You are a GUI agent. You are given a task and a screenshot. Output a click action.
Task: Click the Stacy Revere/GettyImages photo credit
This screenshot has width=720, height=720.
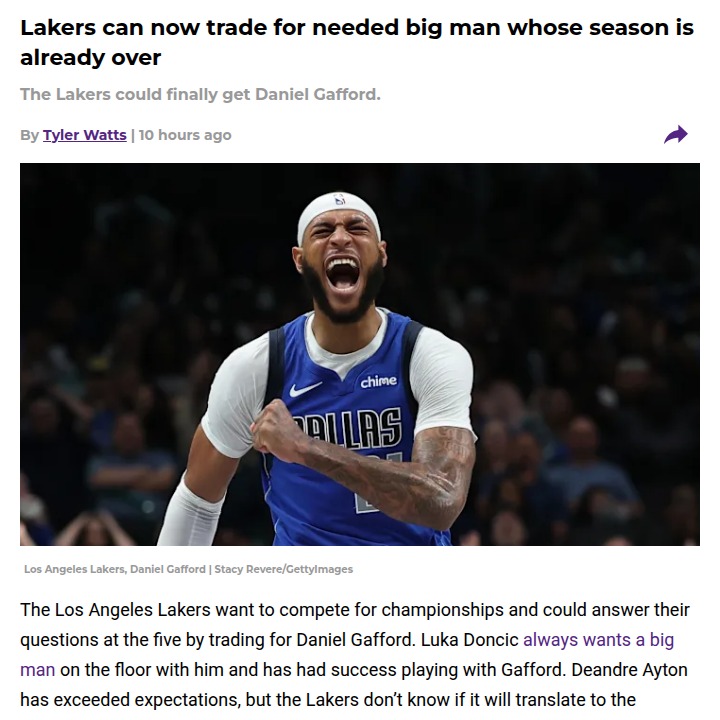(283, 569)
